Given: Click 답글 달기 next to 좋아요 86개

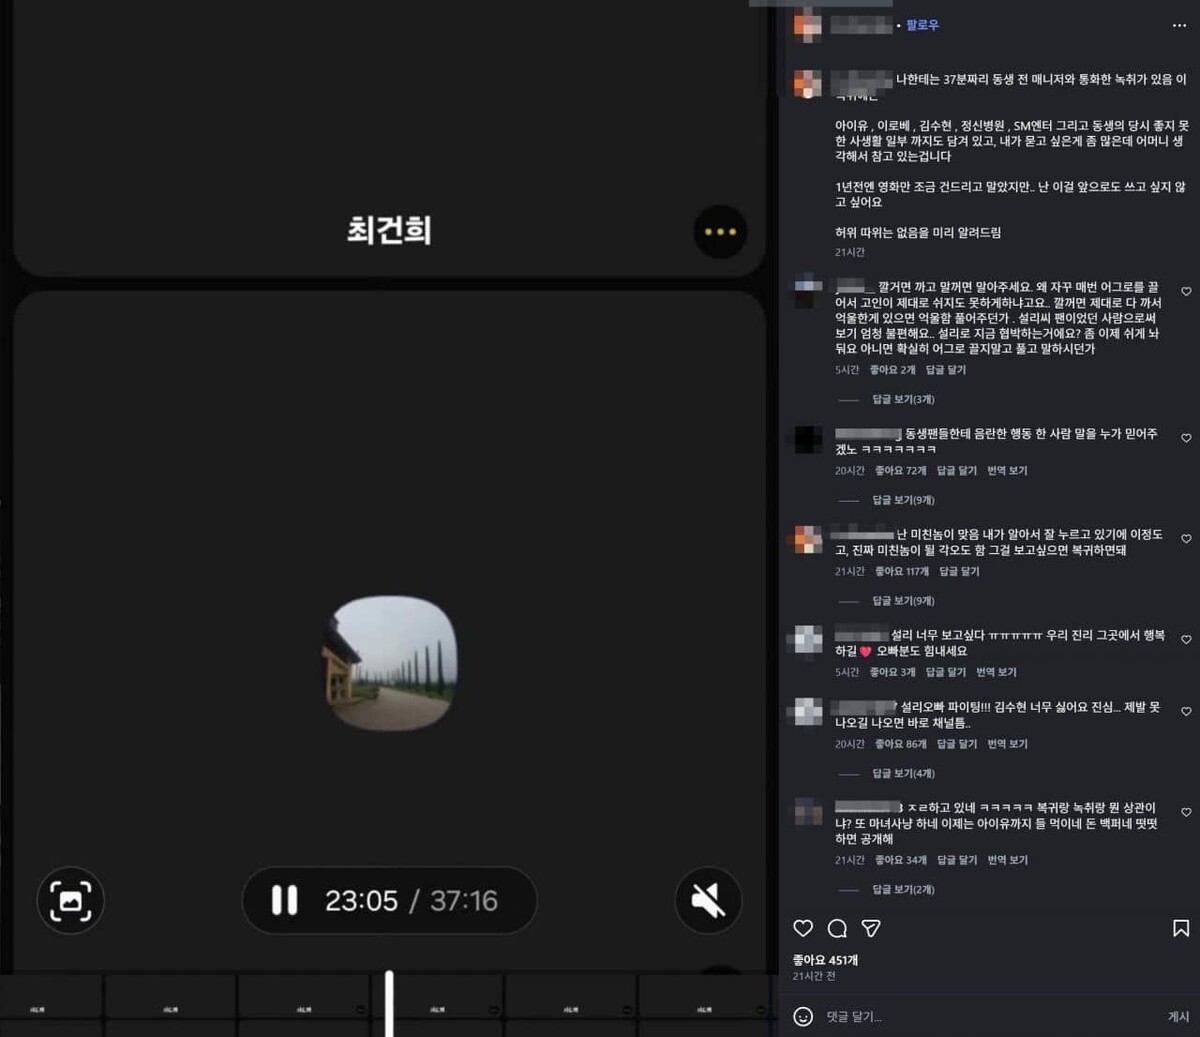Looking at the screenshot, I should tap(957, 744).
